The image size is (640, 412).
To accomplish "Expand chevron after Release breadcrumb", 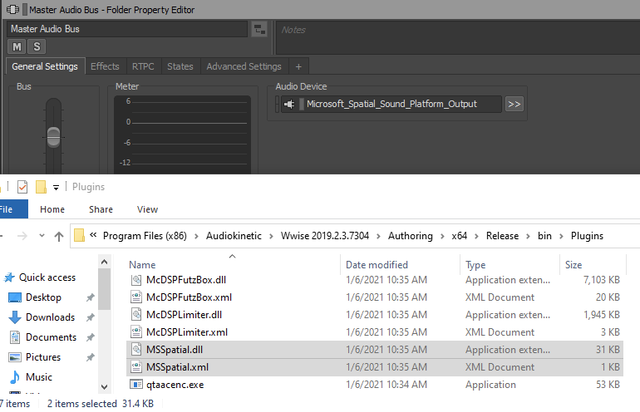I will [x=528, y=236].
